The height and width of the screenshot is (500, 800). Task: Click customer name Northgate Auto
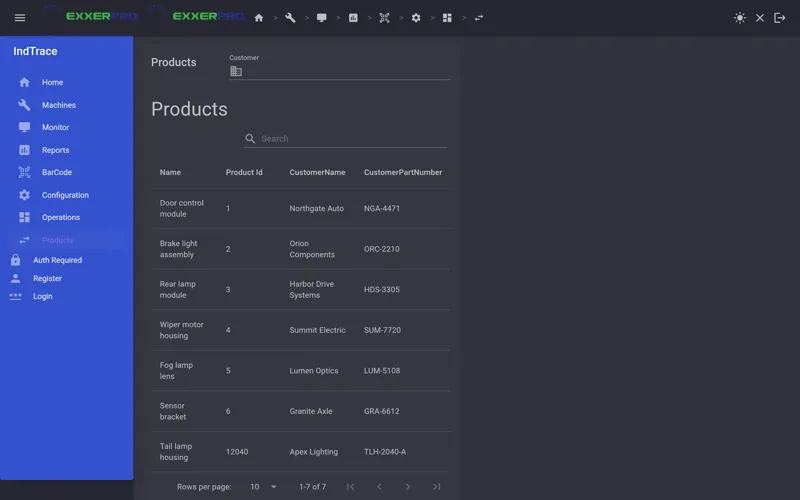coord(317,209)
